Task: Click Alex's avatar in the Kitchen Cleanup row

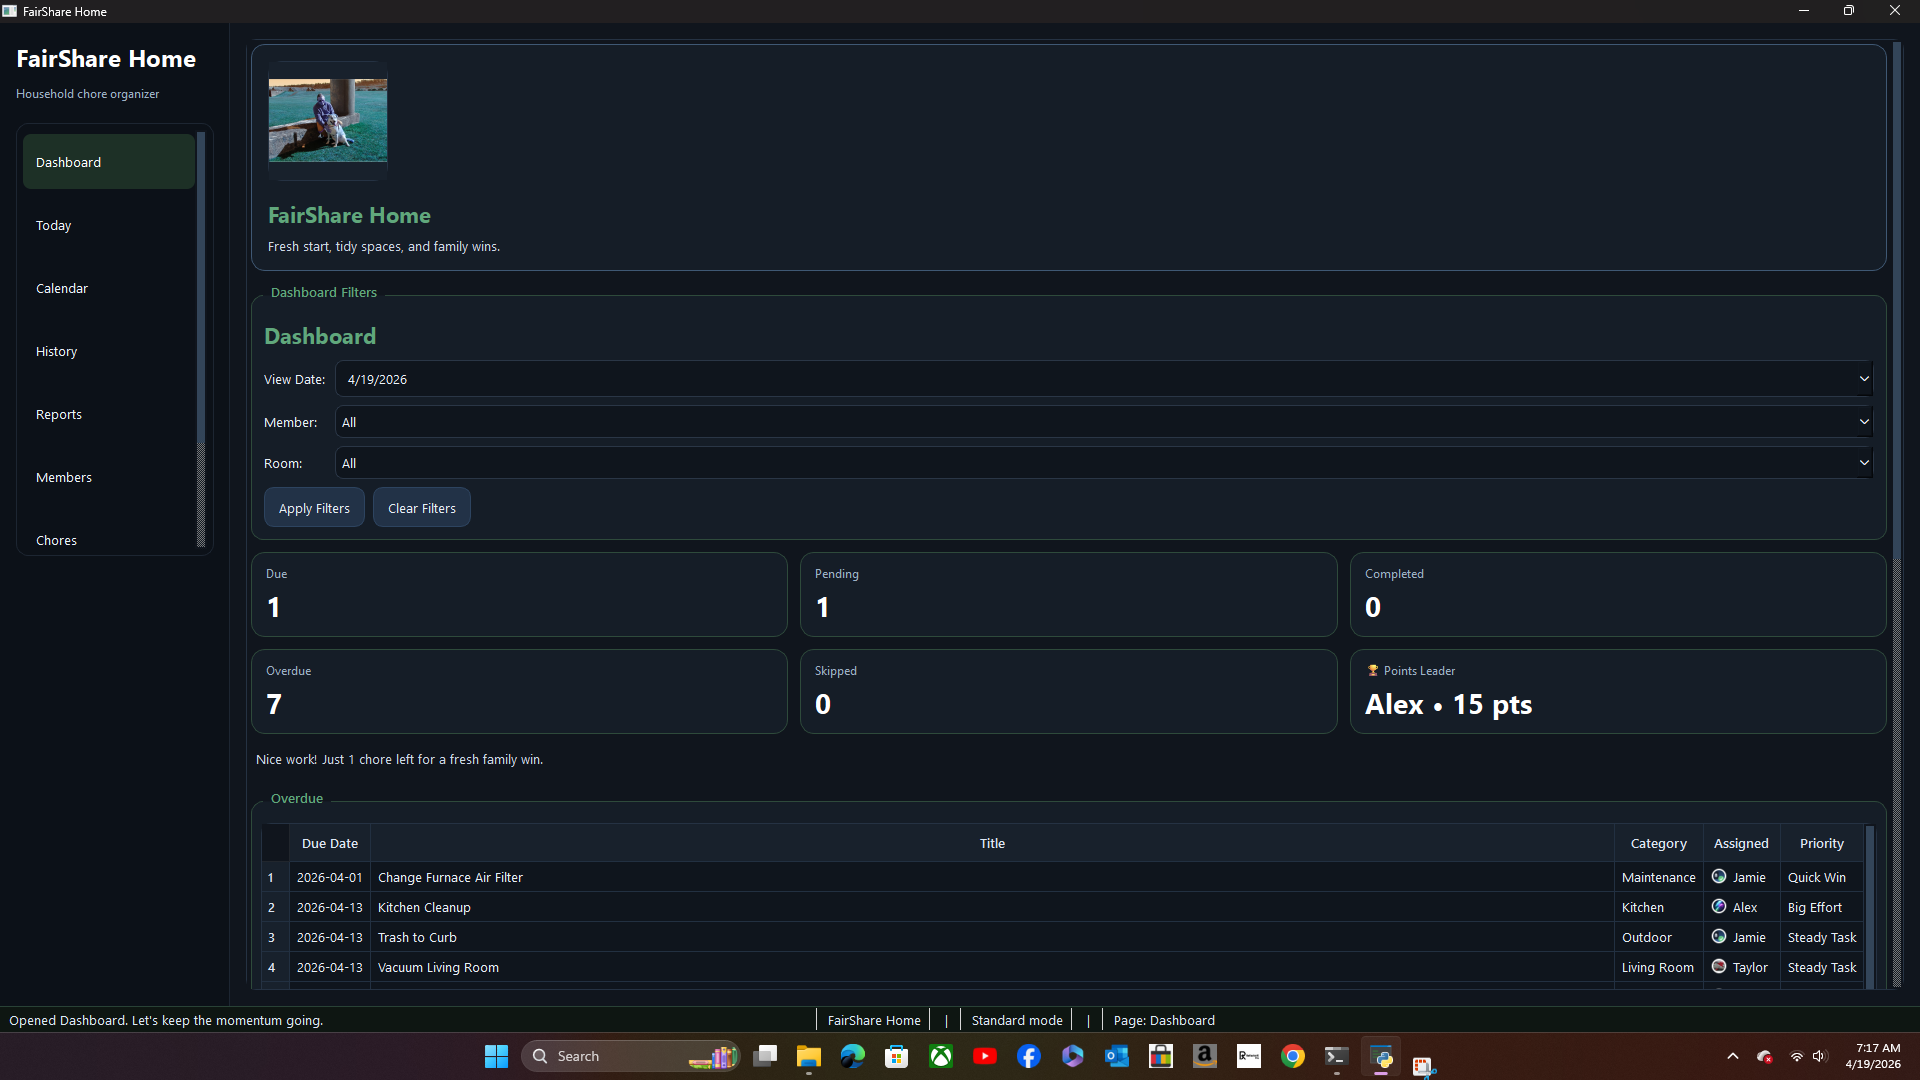Action: (x=1720, y=907)
